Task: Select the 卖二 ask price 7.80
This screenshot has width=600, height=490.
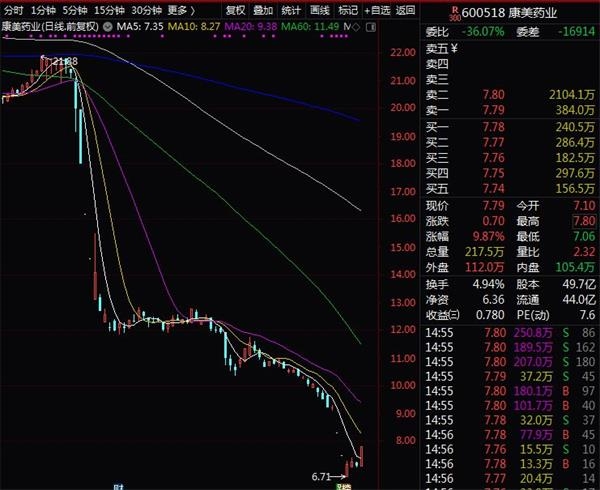Action: coord(493,95)
